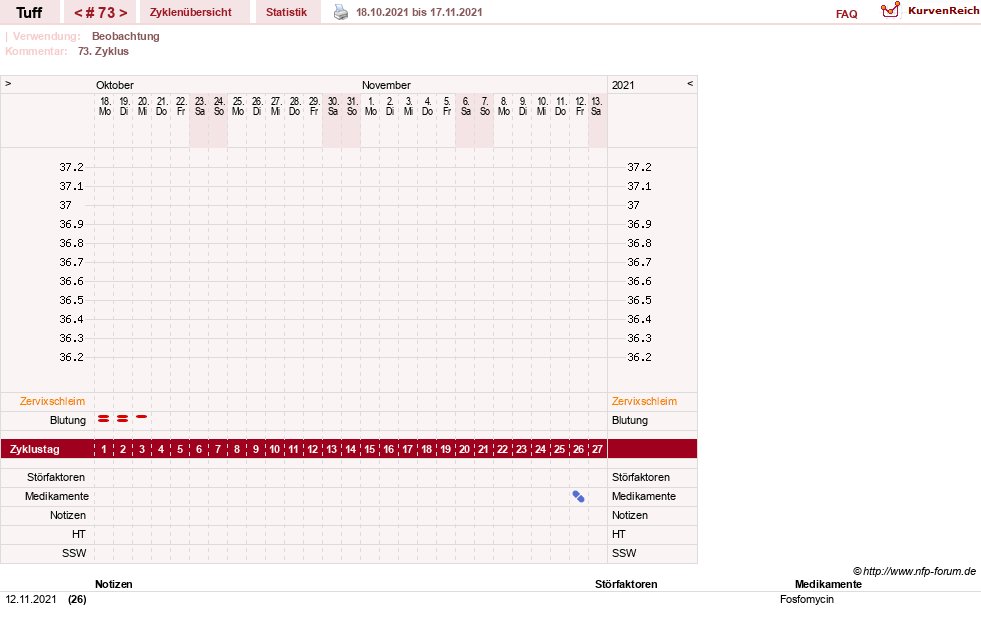This screenshot has width=981, height=623.
Task: Click bleeding mark on cycle day 2
Action: click(123, 418)
